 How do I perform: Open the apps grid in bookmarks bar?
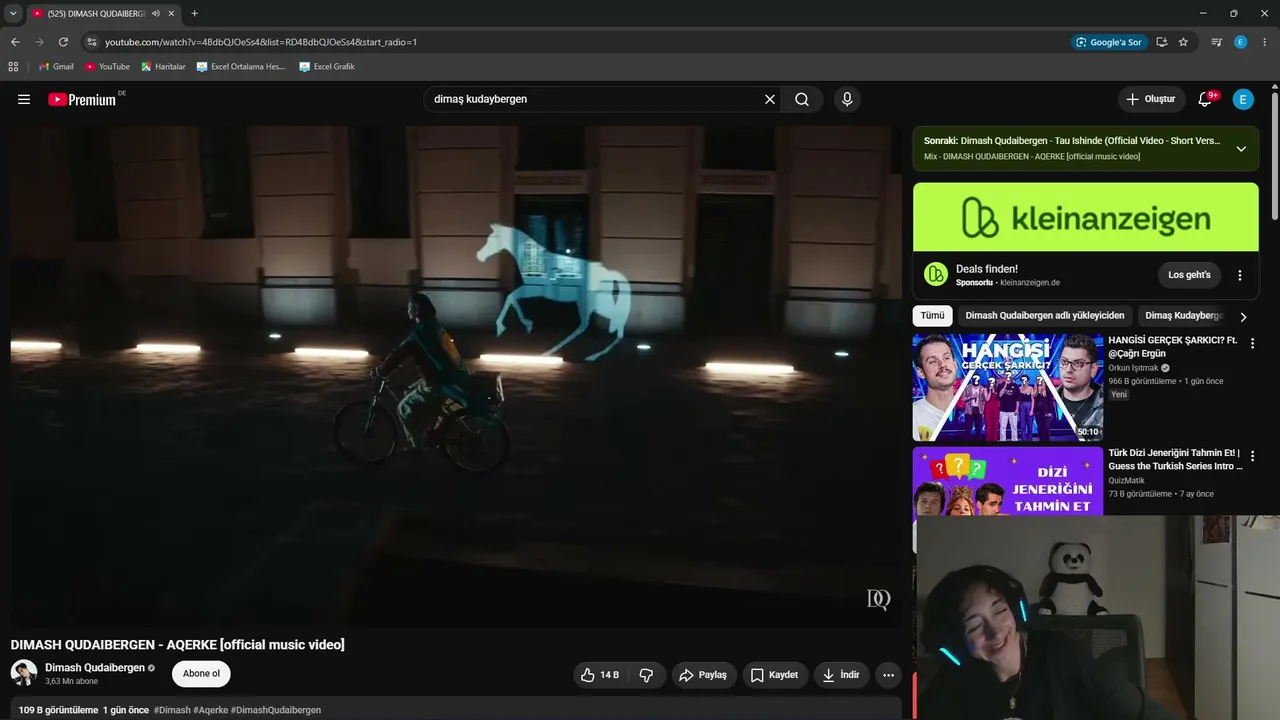point(13,67)
